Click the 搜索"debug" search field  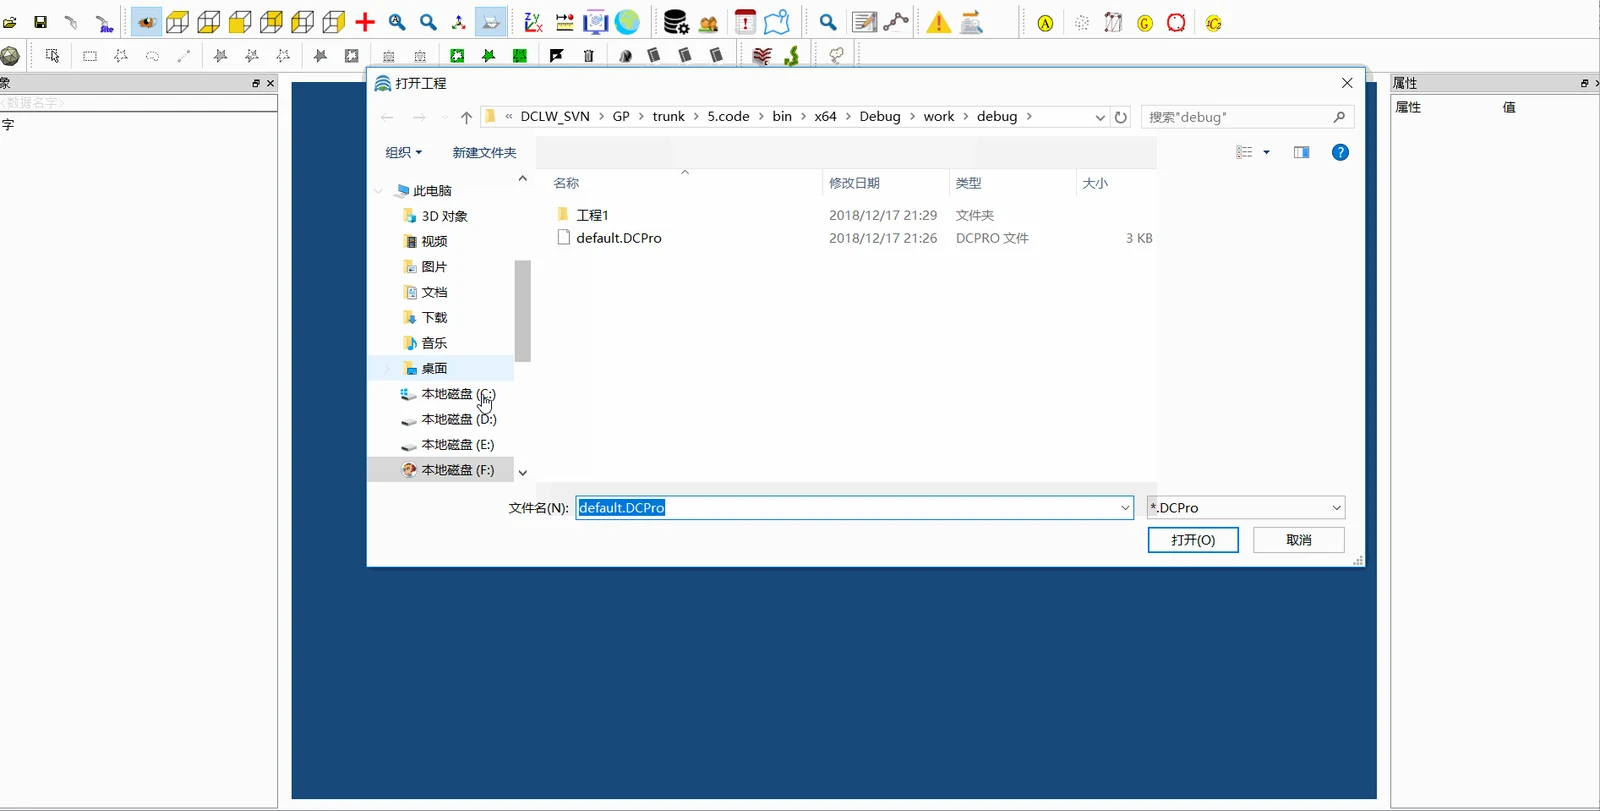click(x=1247, y=117)
